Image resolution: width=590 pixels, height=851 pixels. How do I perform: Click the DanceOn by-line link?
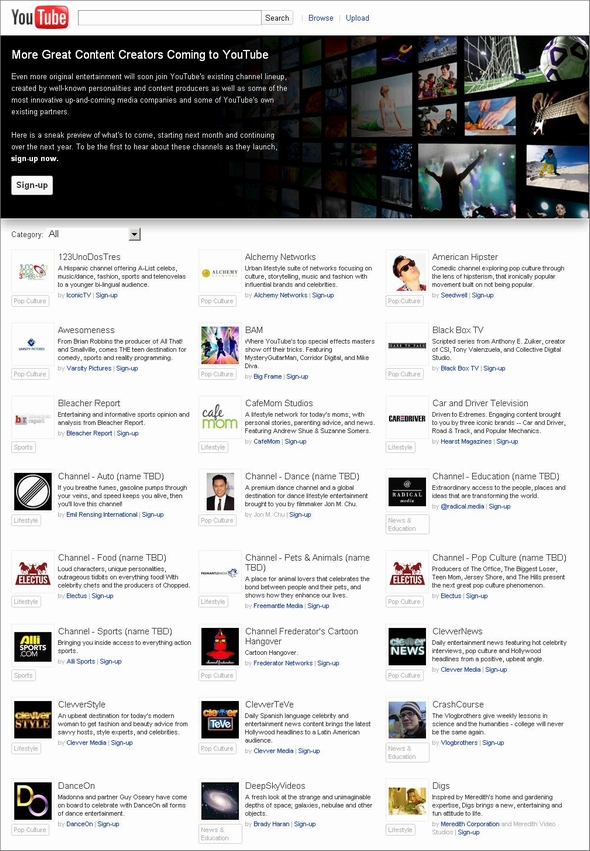79,824
